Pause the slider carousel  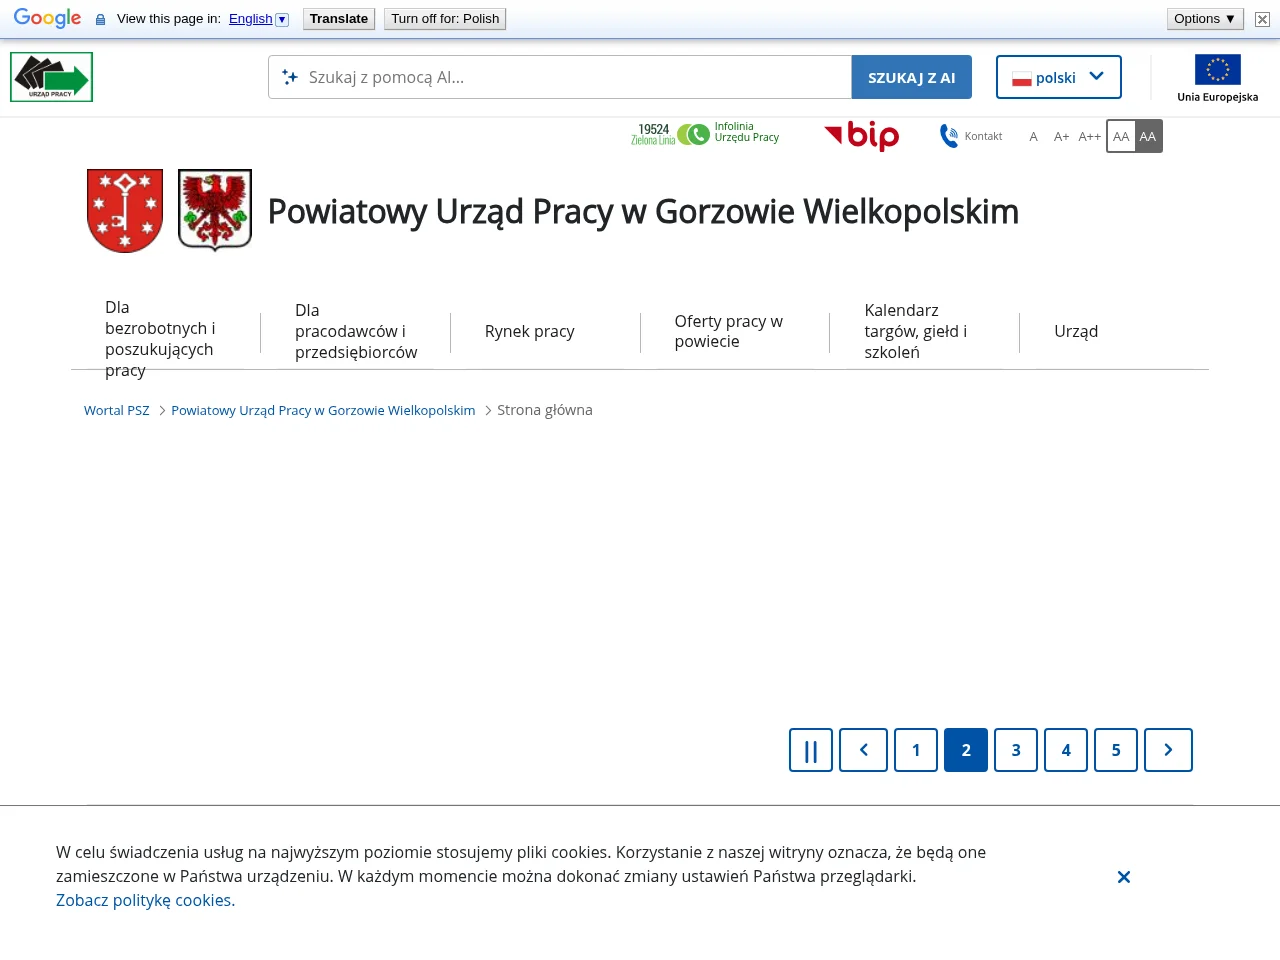coord(811,750)
